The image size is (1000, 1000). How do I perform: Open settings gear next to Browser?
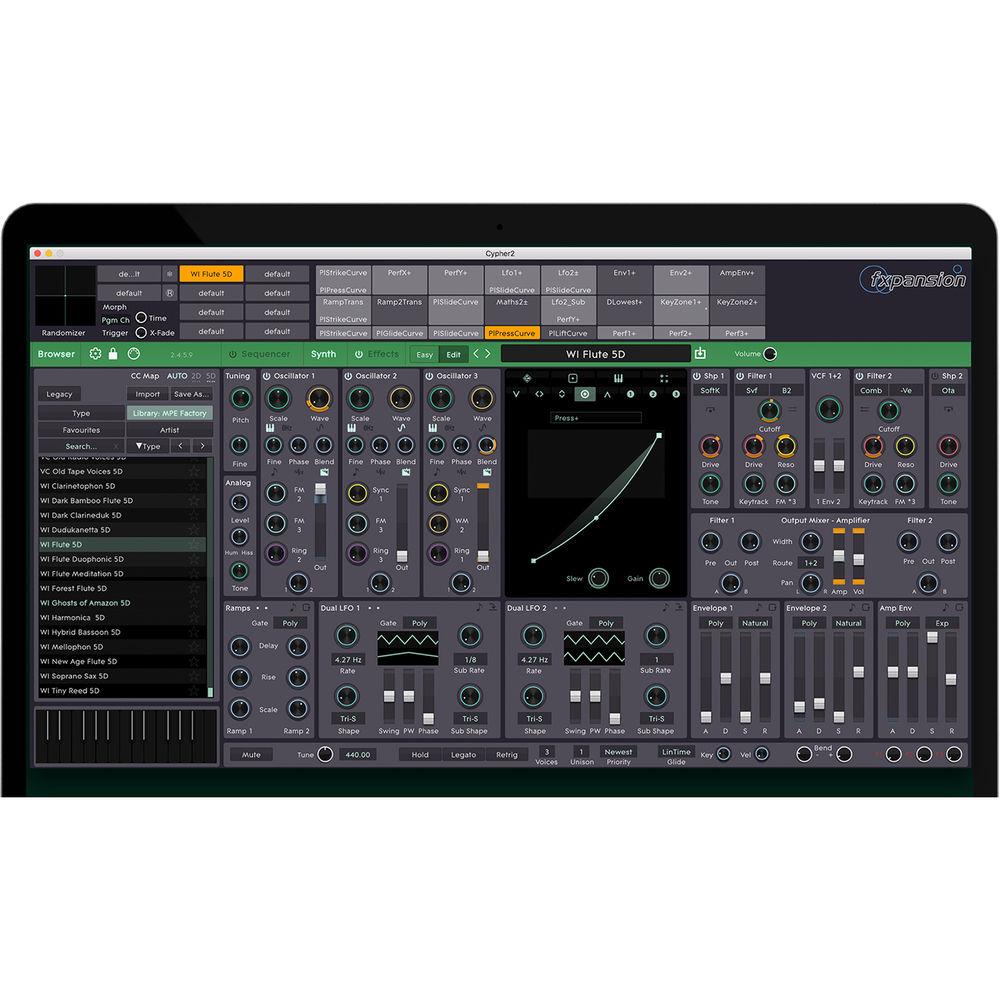pos(96,354)
